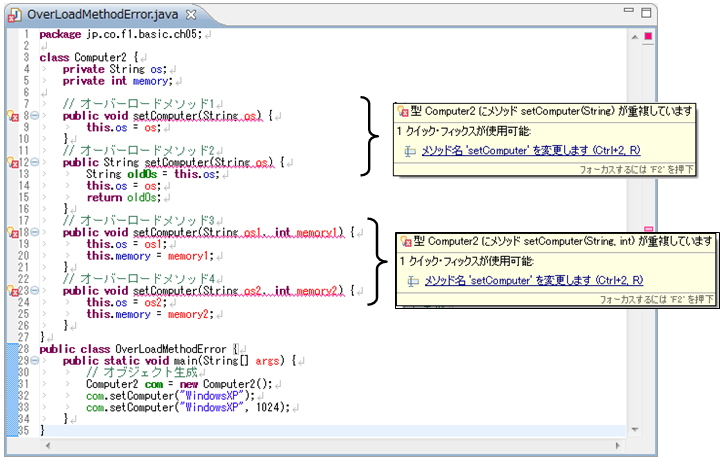725x465 pixels.
Task: Click the Java file icon on editor tab
Action: coord(16,14)
